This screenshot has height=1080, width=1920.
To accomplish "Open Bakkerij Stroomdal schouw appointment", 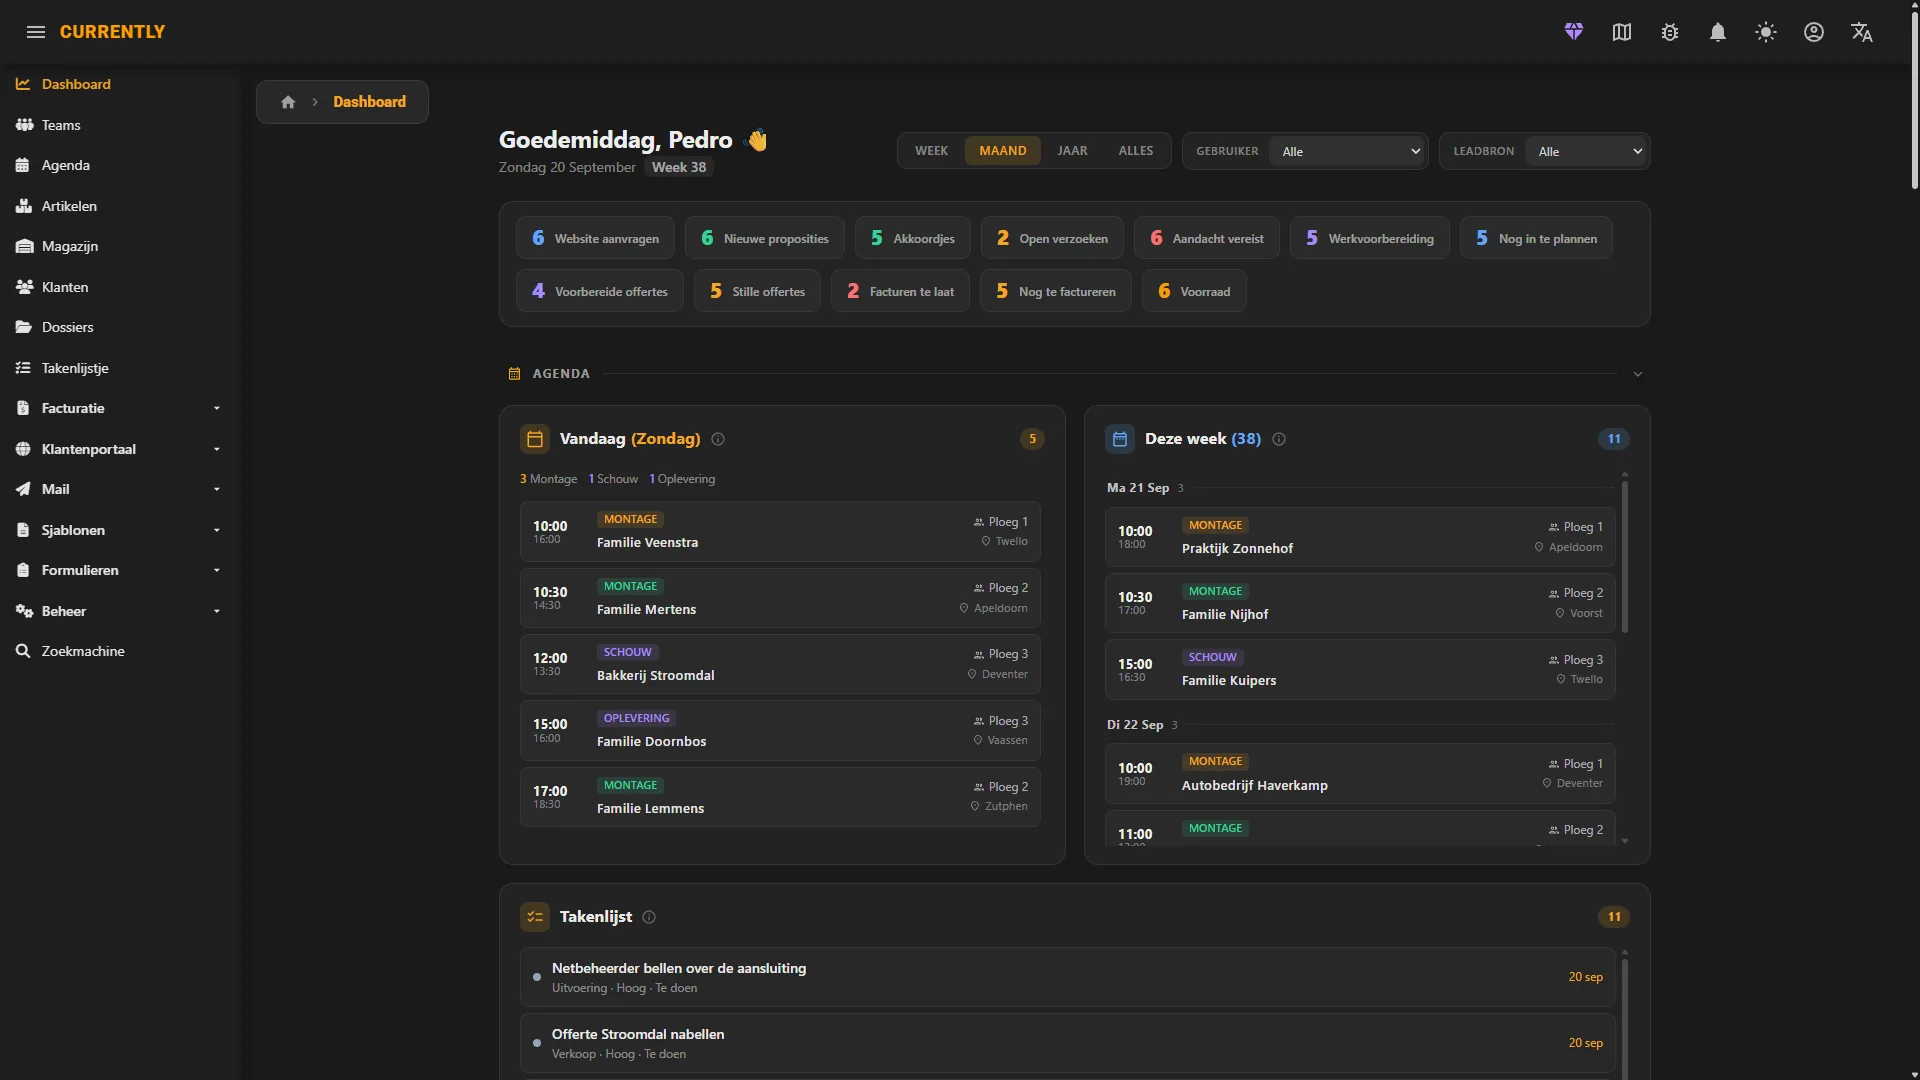I will pyautogui.click(x=780, y=664).
